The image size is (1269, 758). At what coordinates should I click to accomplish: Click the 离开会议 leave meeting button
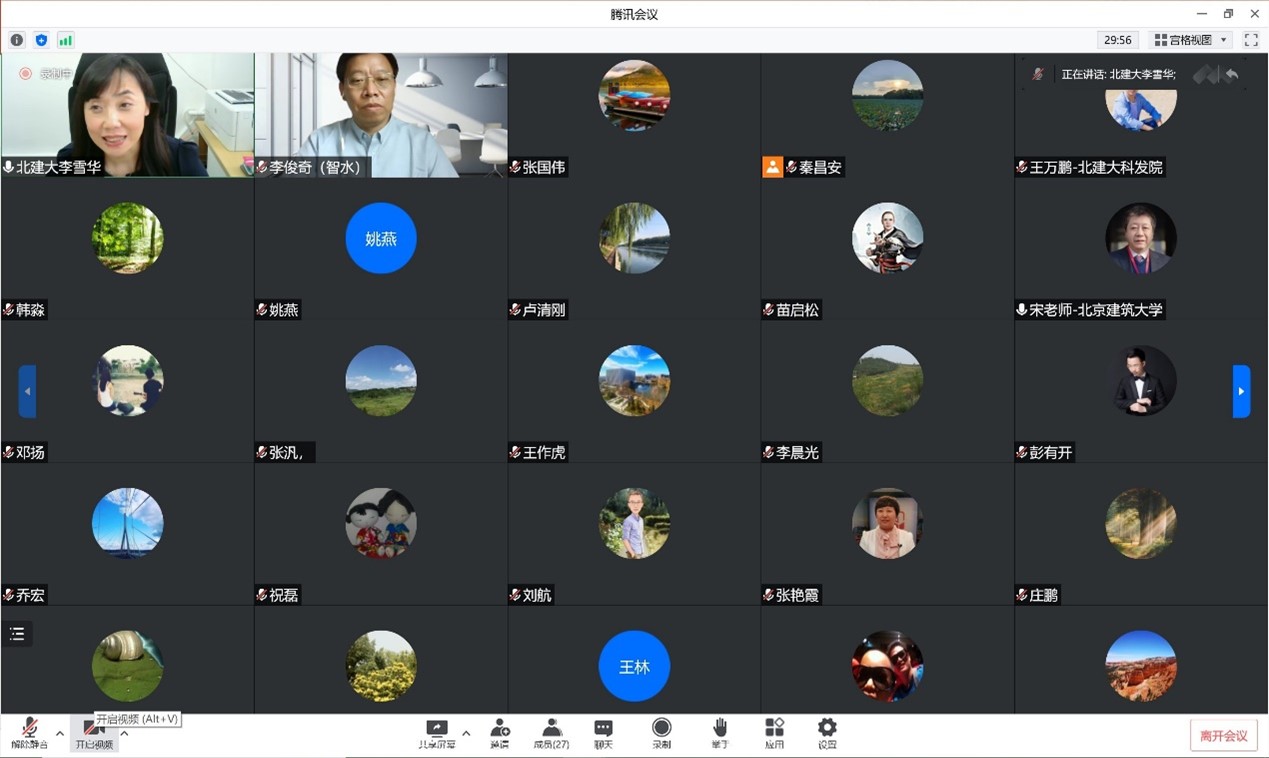click(x=1223, y=736)
